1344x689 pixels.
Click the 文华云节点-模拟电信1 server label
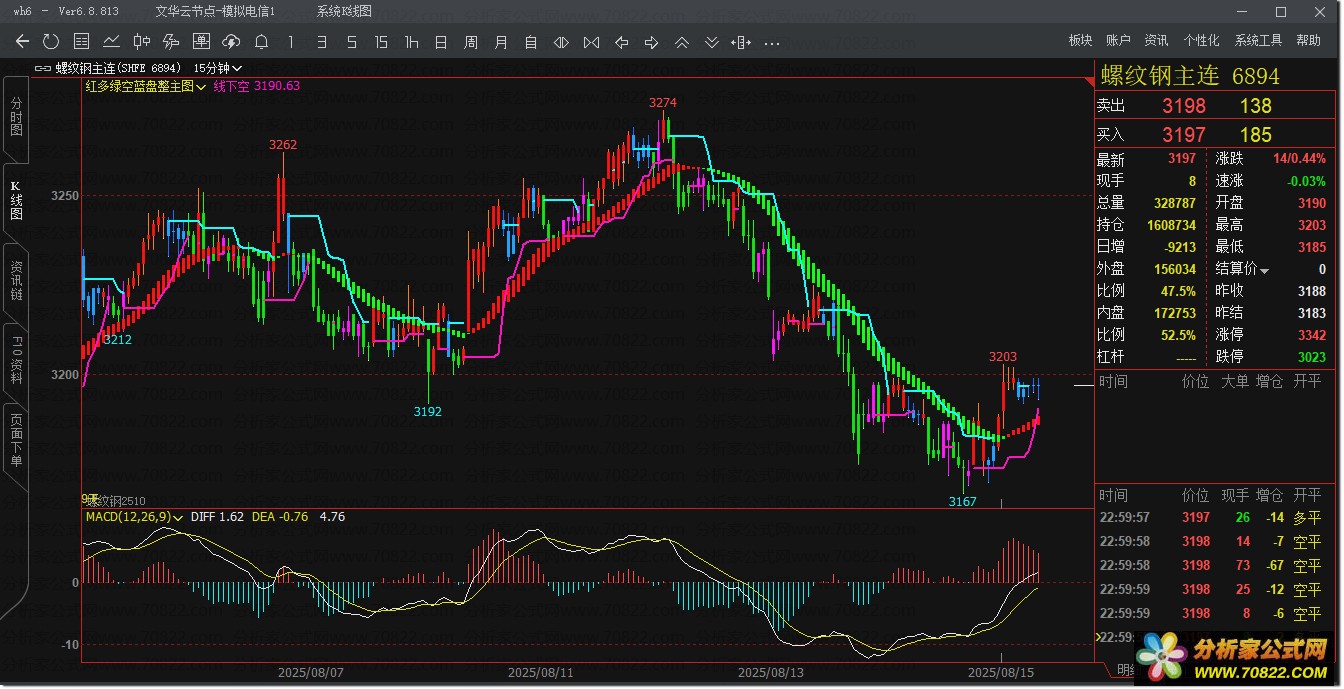(215, 11)
